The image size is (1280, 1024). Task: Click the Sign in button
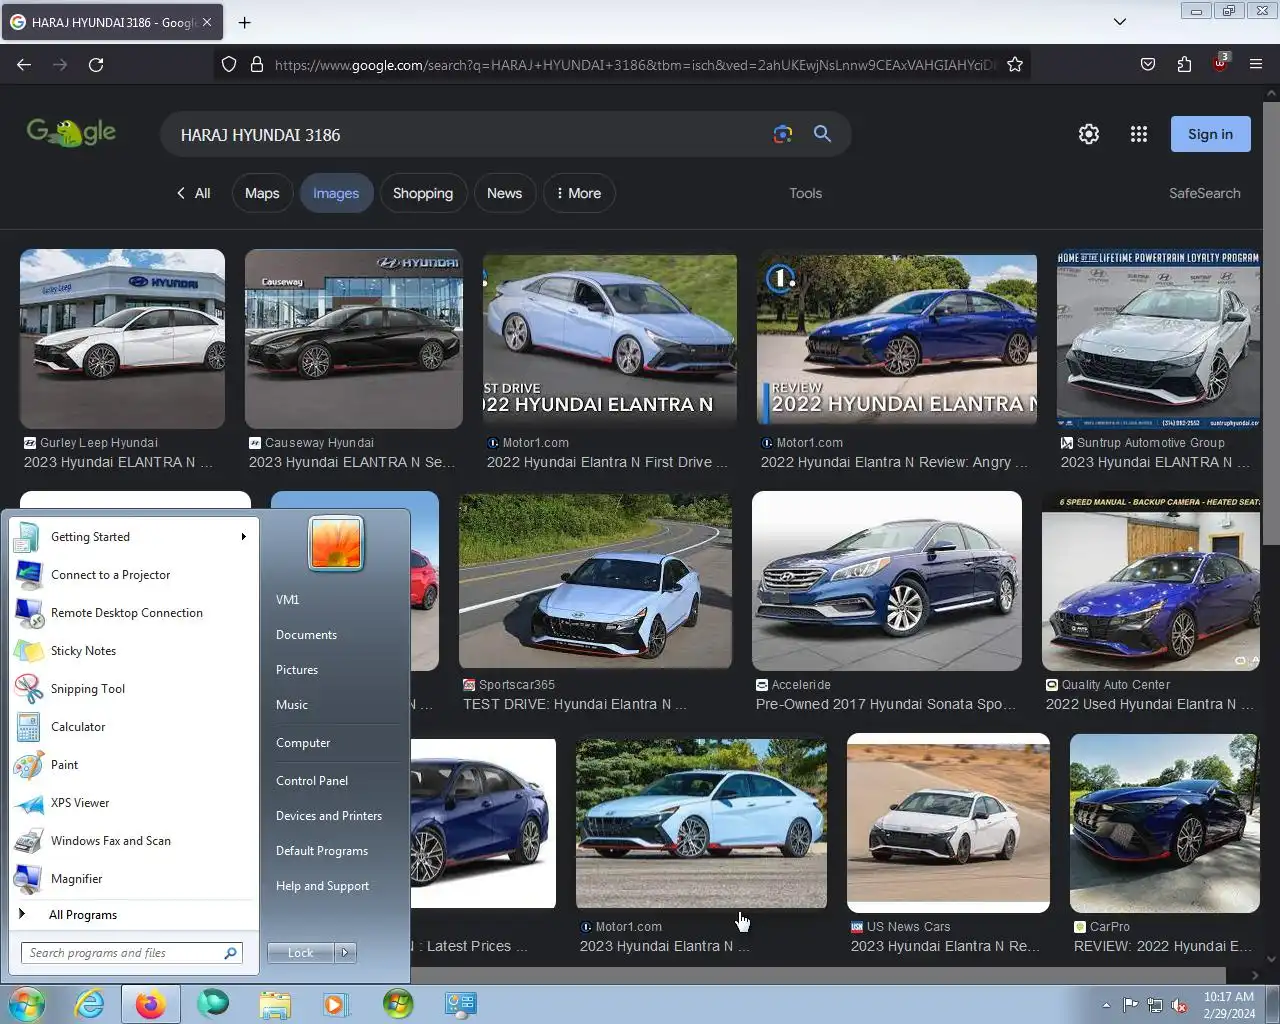[1210, 134]
